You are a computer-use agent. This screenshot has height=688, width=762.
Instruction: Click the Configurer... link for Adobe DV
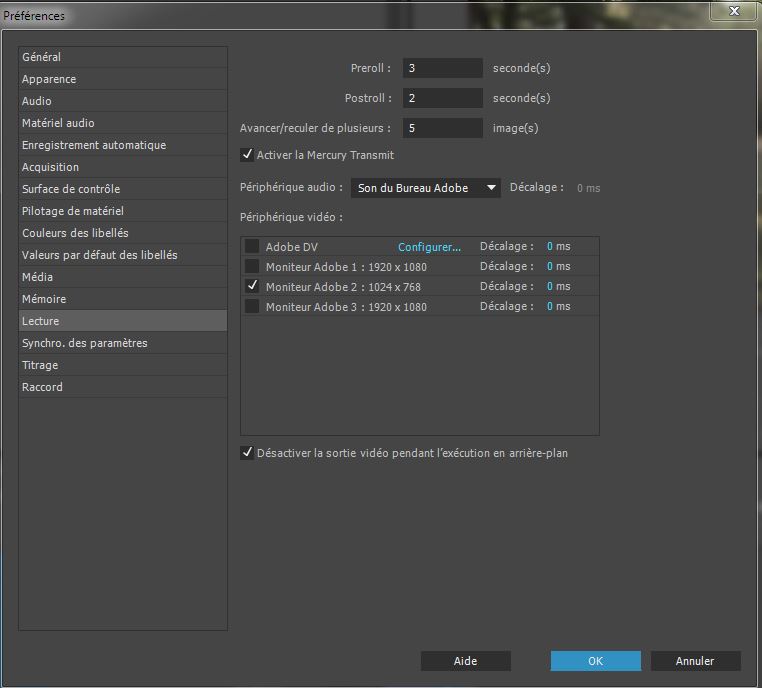(429, 247)
